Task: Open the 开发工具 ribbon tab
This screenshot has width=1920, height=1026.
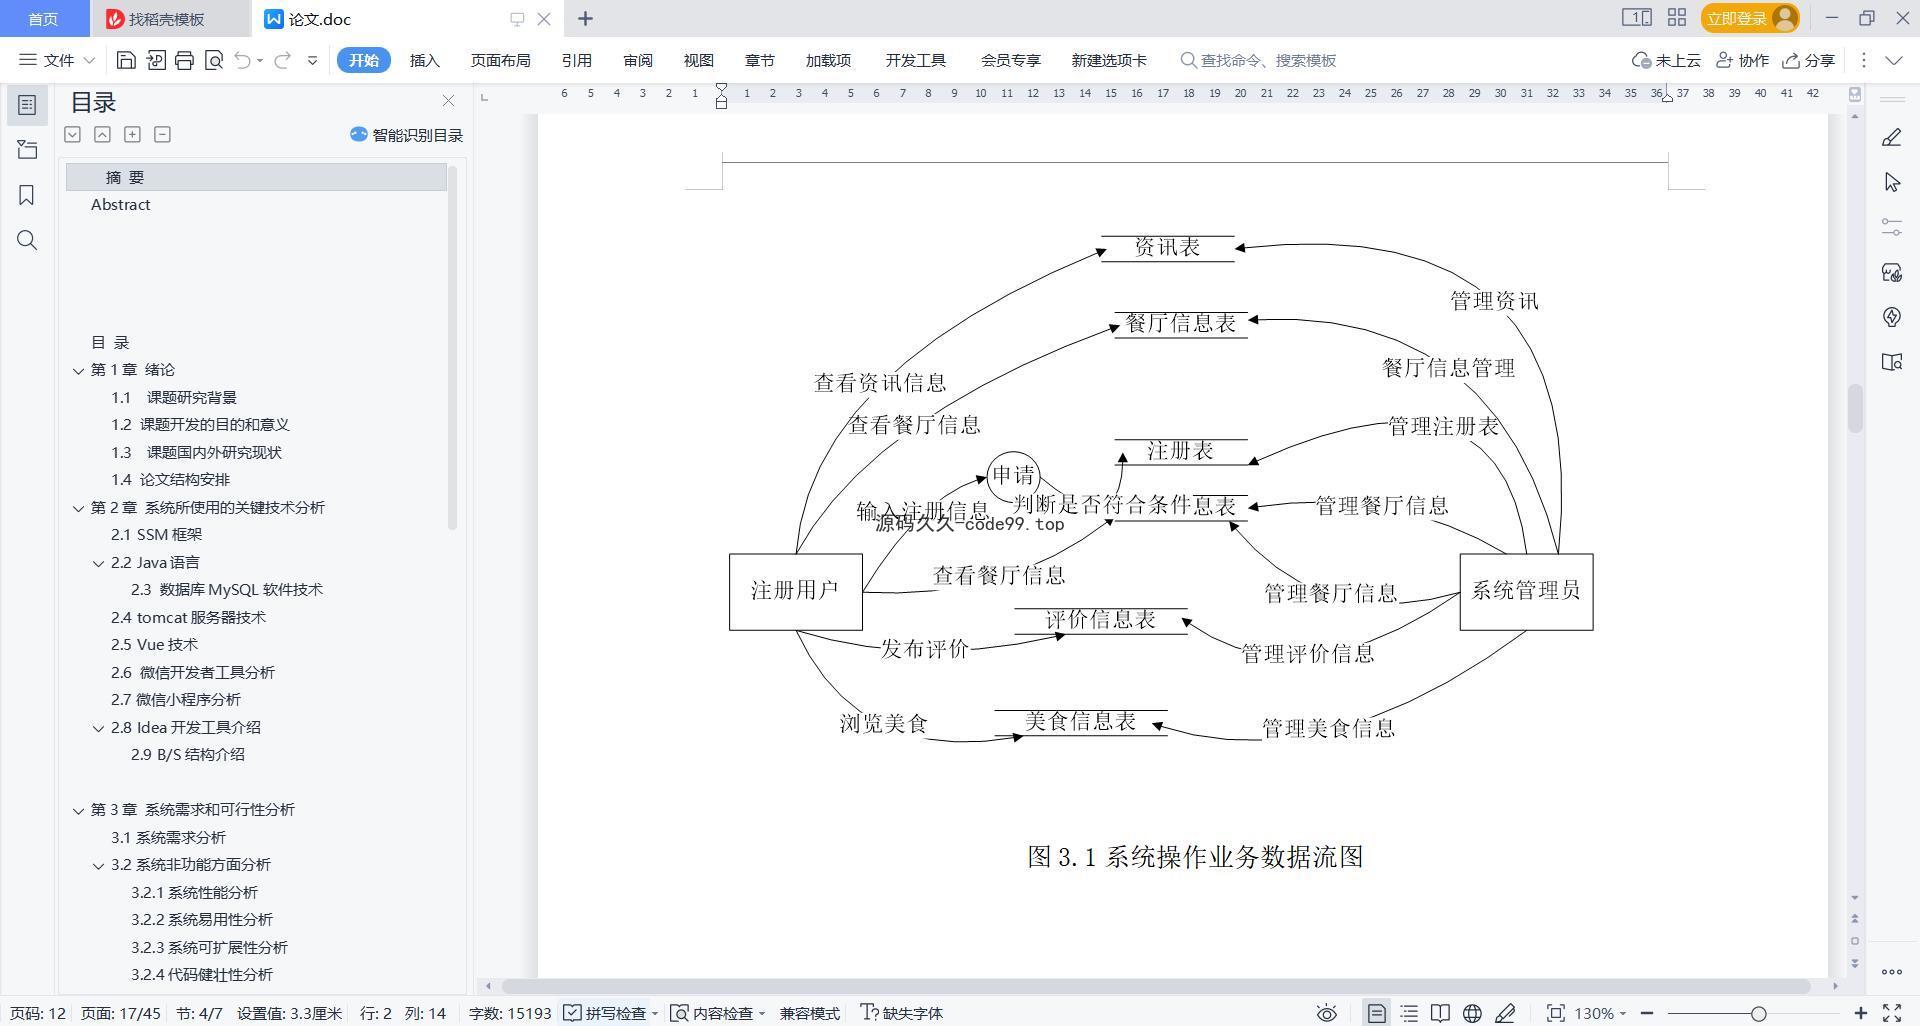Action: (915, 60)
